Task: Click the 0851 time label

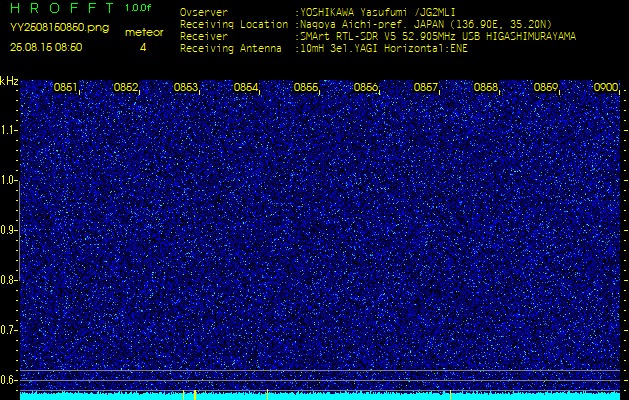Action: point(65,87)
